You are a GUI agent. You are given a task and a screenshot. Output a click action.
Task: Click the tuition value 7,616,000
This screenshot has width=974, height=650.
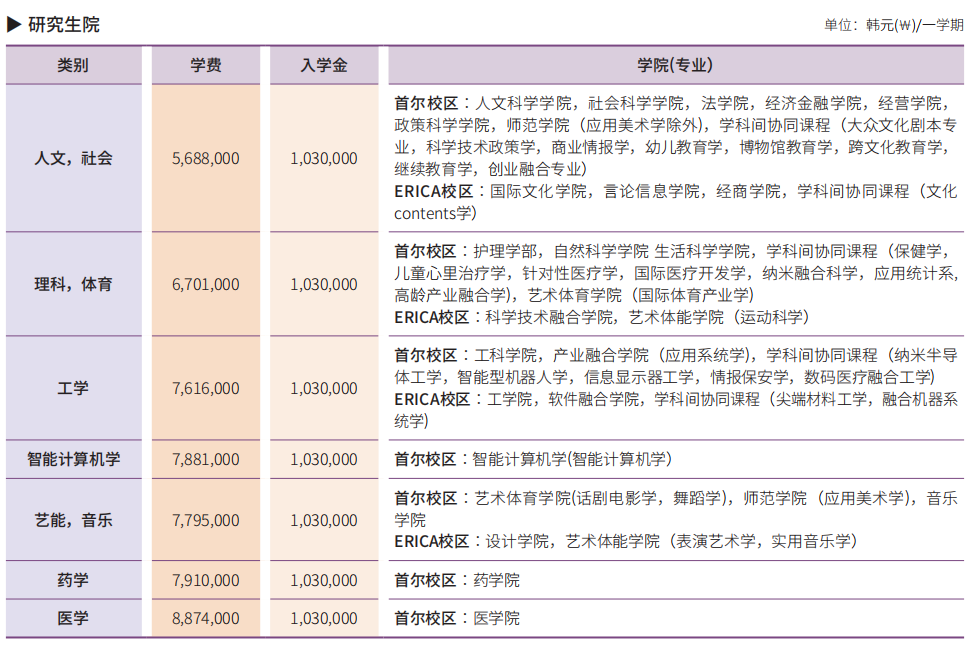[206, 388]
